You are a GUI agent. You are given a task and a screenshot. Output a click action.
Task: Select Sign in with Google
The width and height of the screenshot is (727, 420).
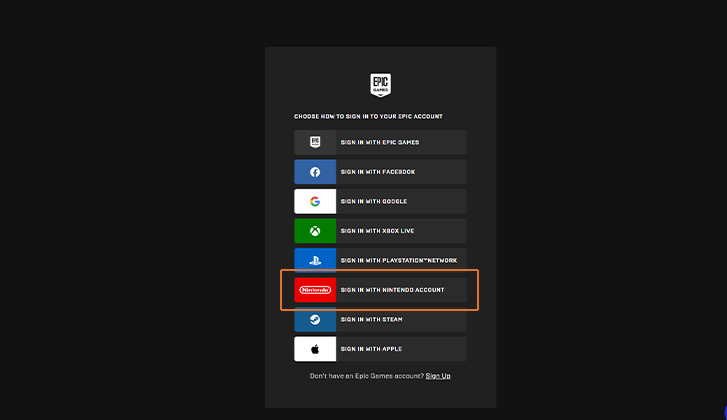(x=380, y=201)
